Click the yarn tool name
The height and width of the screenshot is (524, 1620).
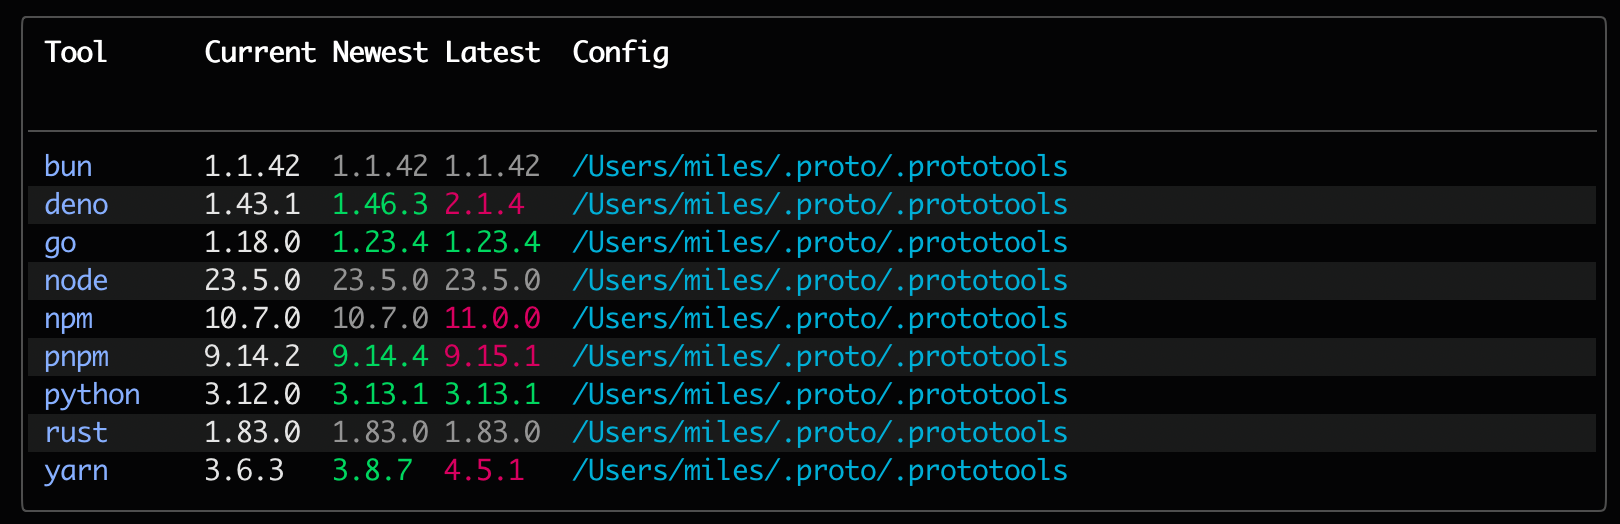[x=76, y=471]
